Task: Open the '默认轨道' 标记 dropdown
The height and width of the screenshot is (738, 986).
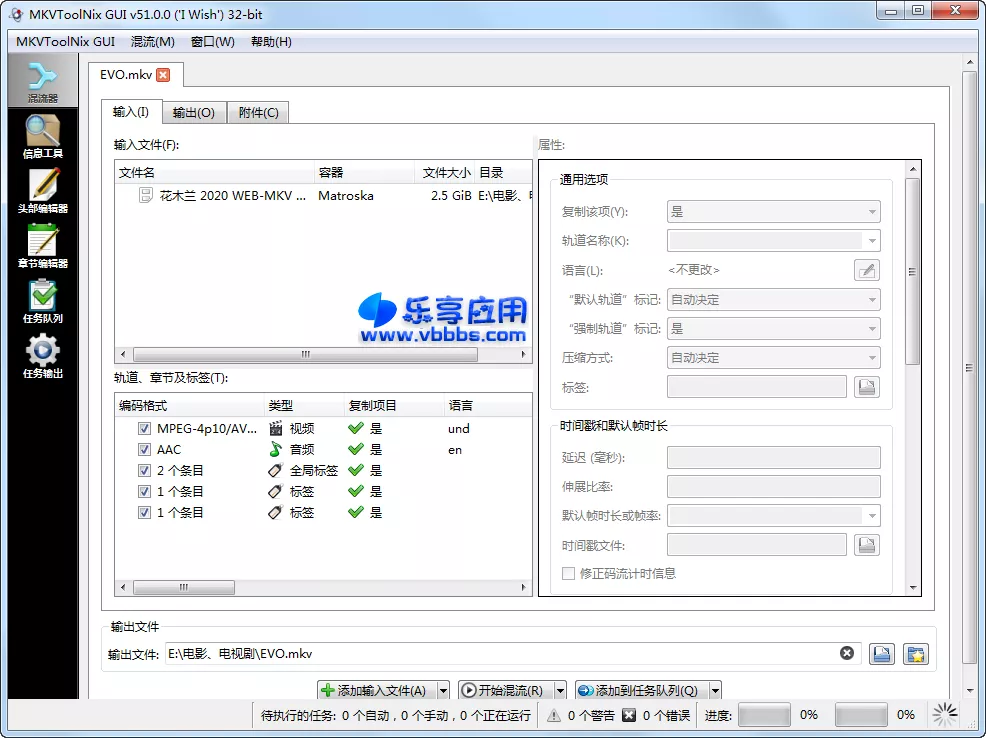Action: 771,299
